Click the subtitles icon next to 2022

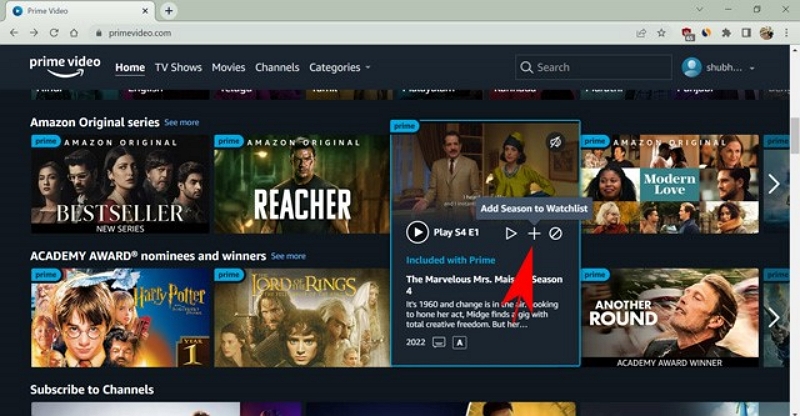click(x=439, y=342)
